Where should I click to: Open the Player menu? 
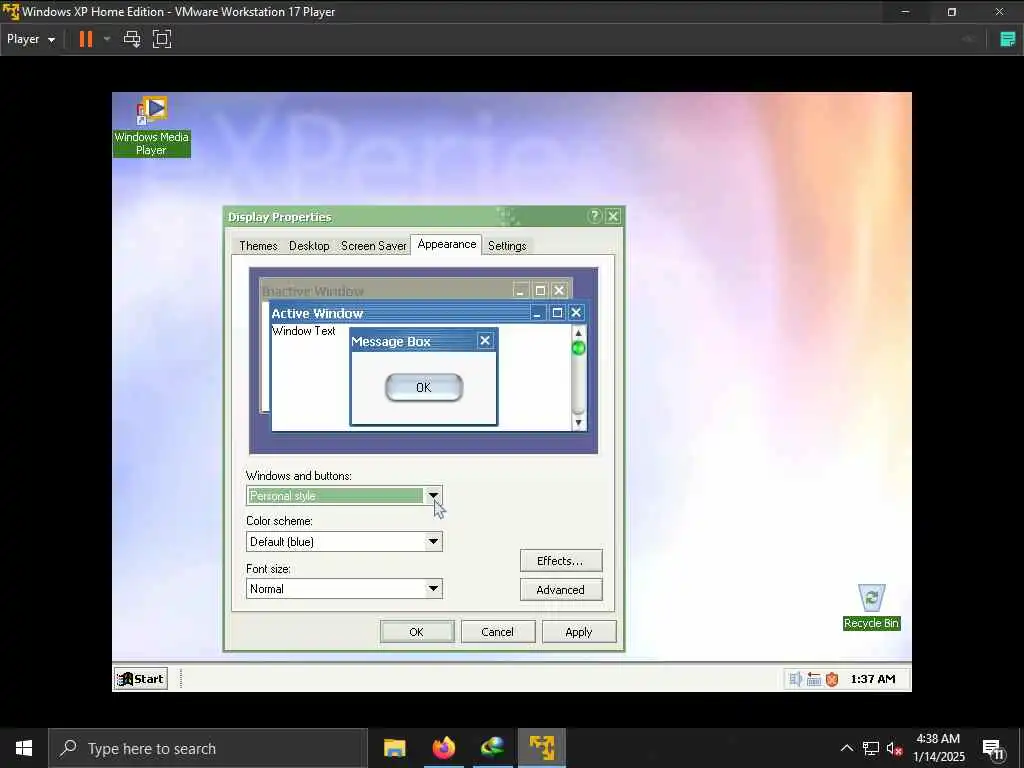[31, 39]
